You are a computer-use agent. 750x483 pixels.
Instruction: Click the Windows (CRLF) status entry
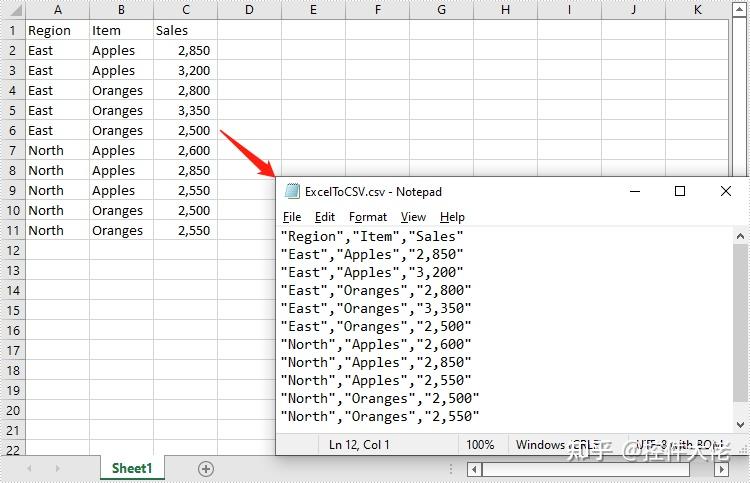(558, 445)
